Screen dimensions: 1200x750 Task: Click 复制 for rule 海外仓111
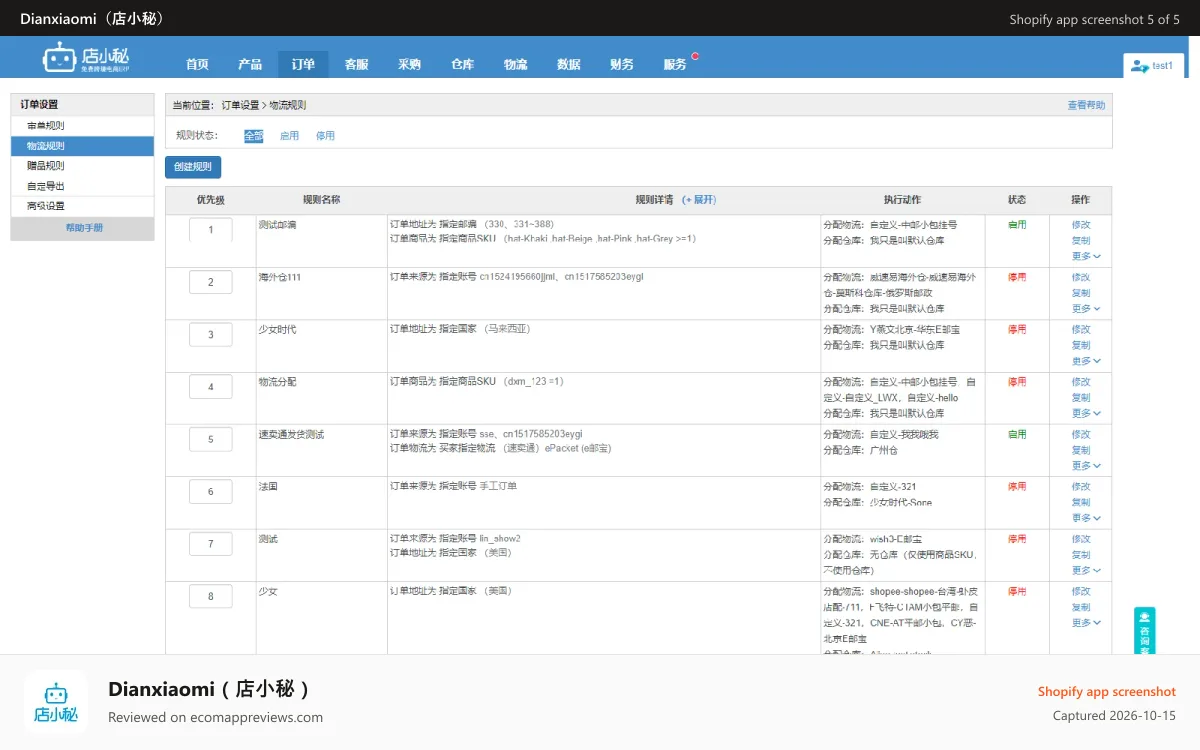[1081, 293]
